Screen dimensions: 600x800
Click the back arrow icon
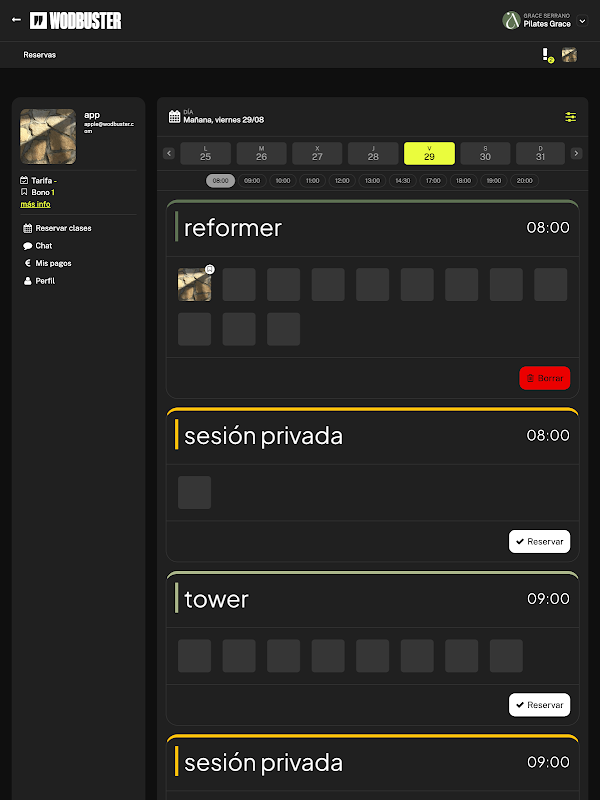(x=16, y=20)
